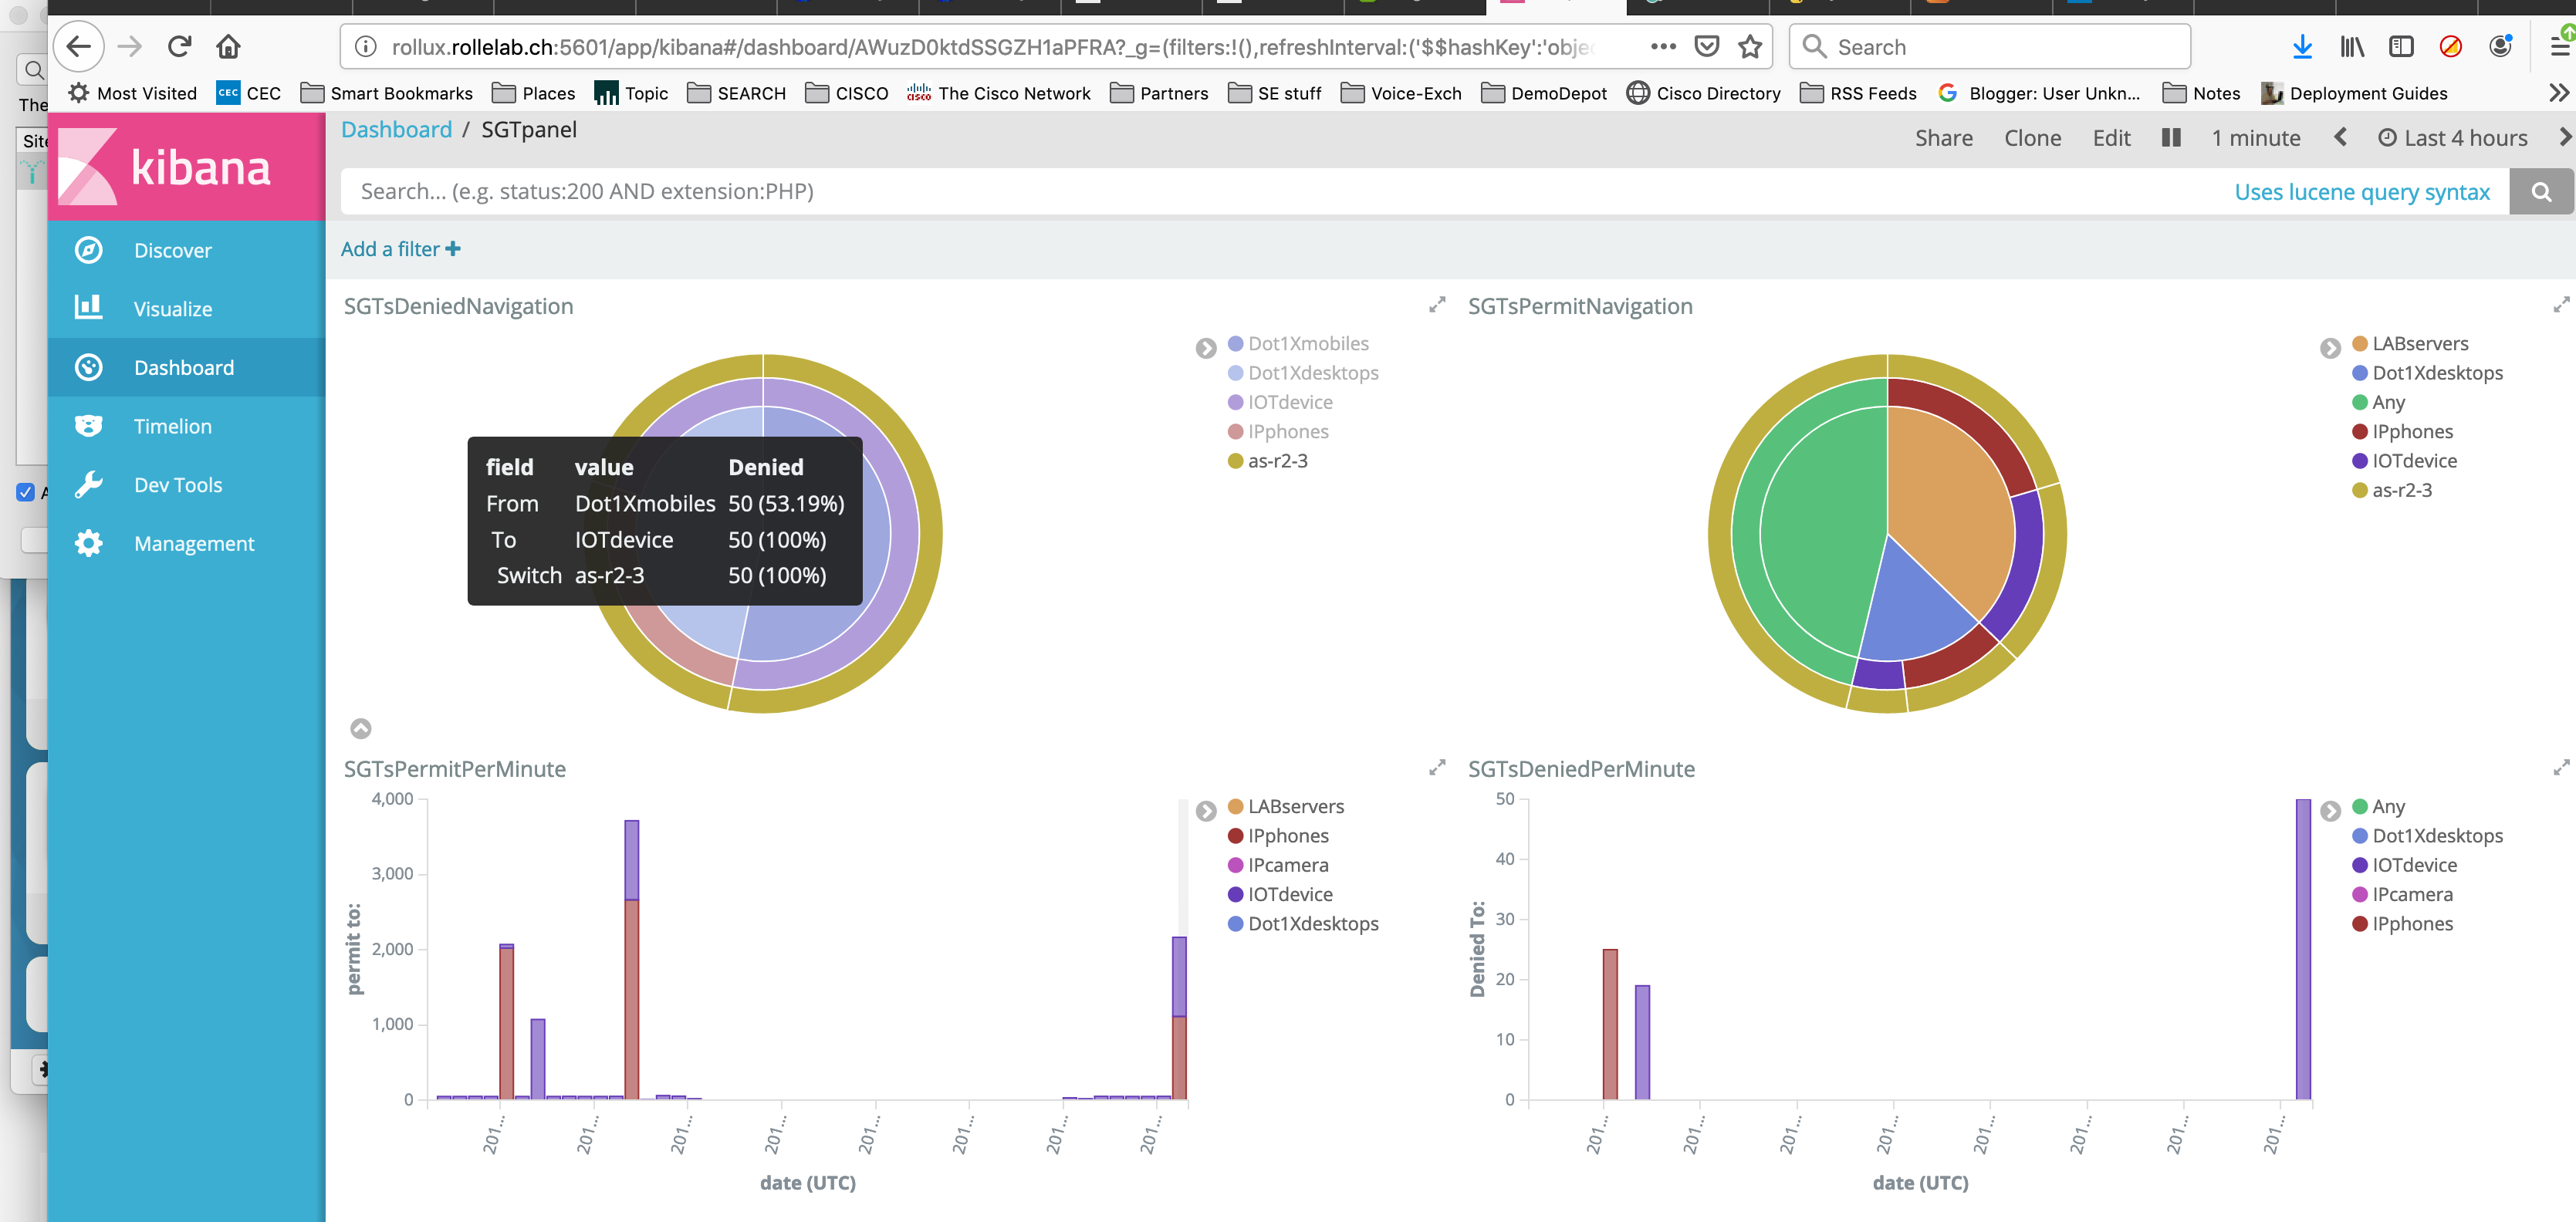Image resolution: width=2576 pixels, height=1222 pixels.
Task: Select Dashboard in the Kibana sidebar
Action: click(184, 368)
